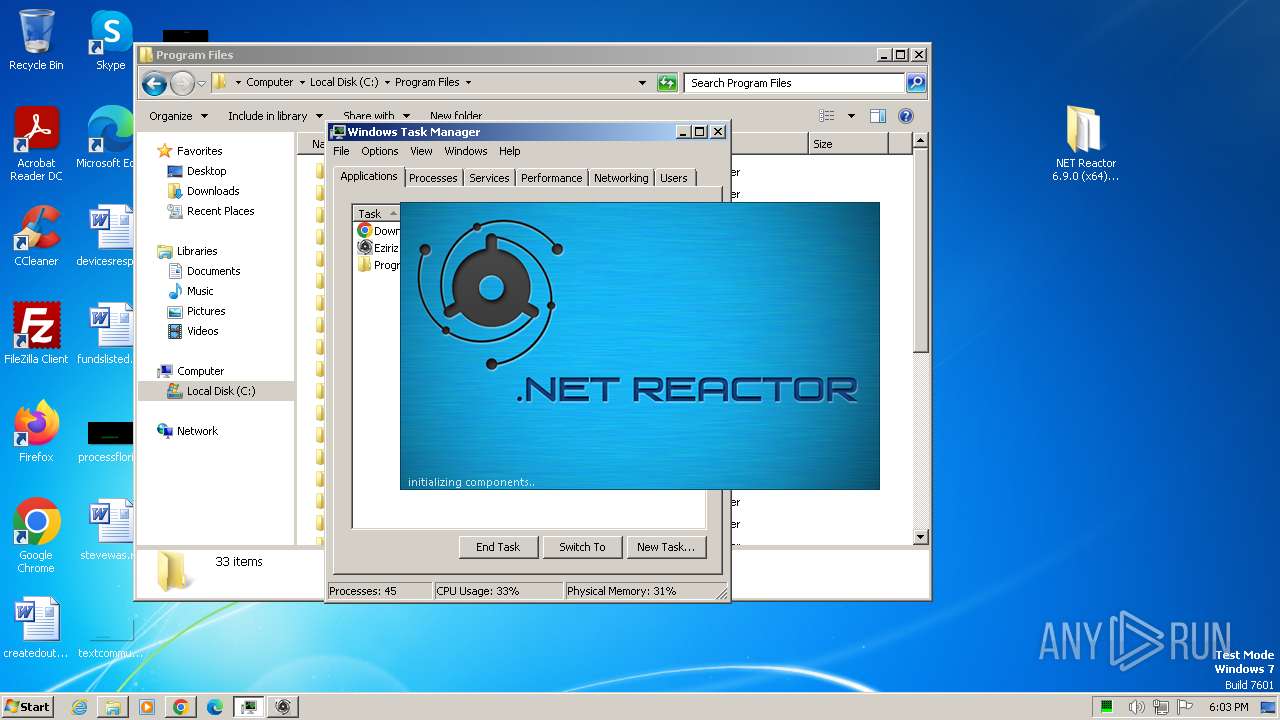The image size is (1280, 720).
Task: Click the Back arrow in Program Files window
Action: pyautogui.click(x=154, y=83)
